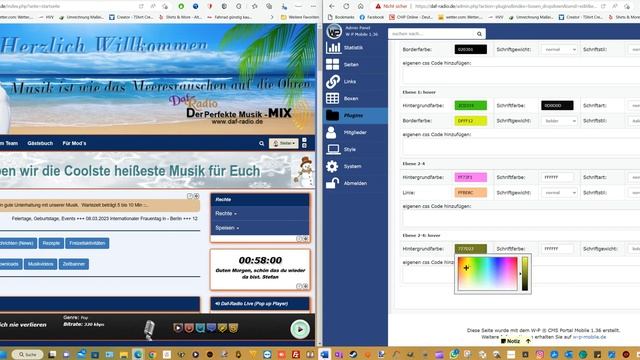
Task: Click the browser back arrow in admin window
Action: pos(331,6)
